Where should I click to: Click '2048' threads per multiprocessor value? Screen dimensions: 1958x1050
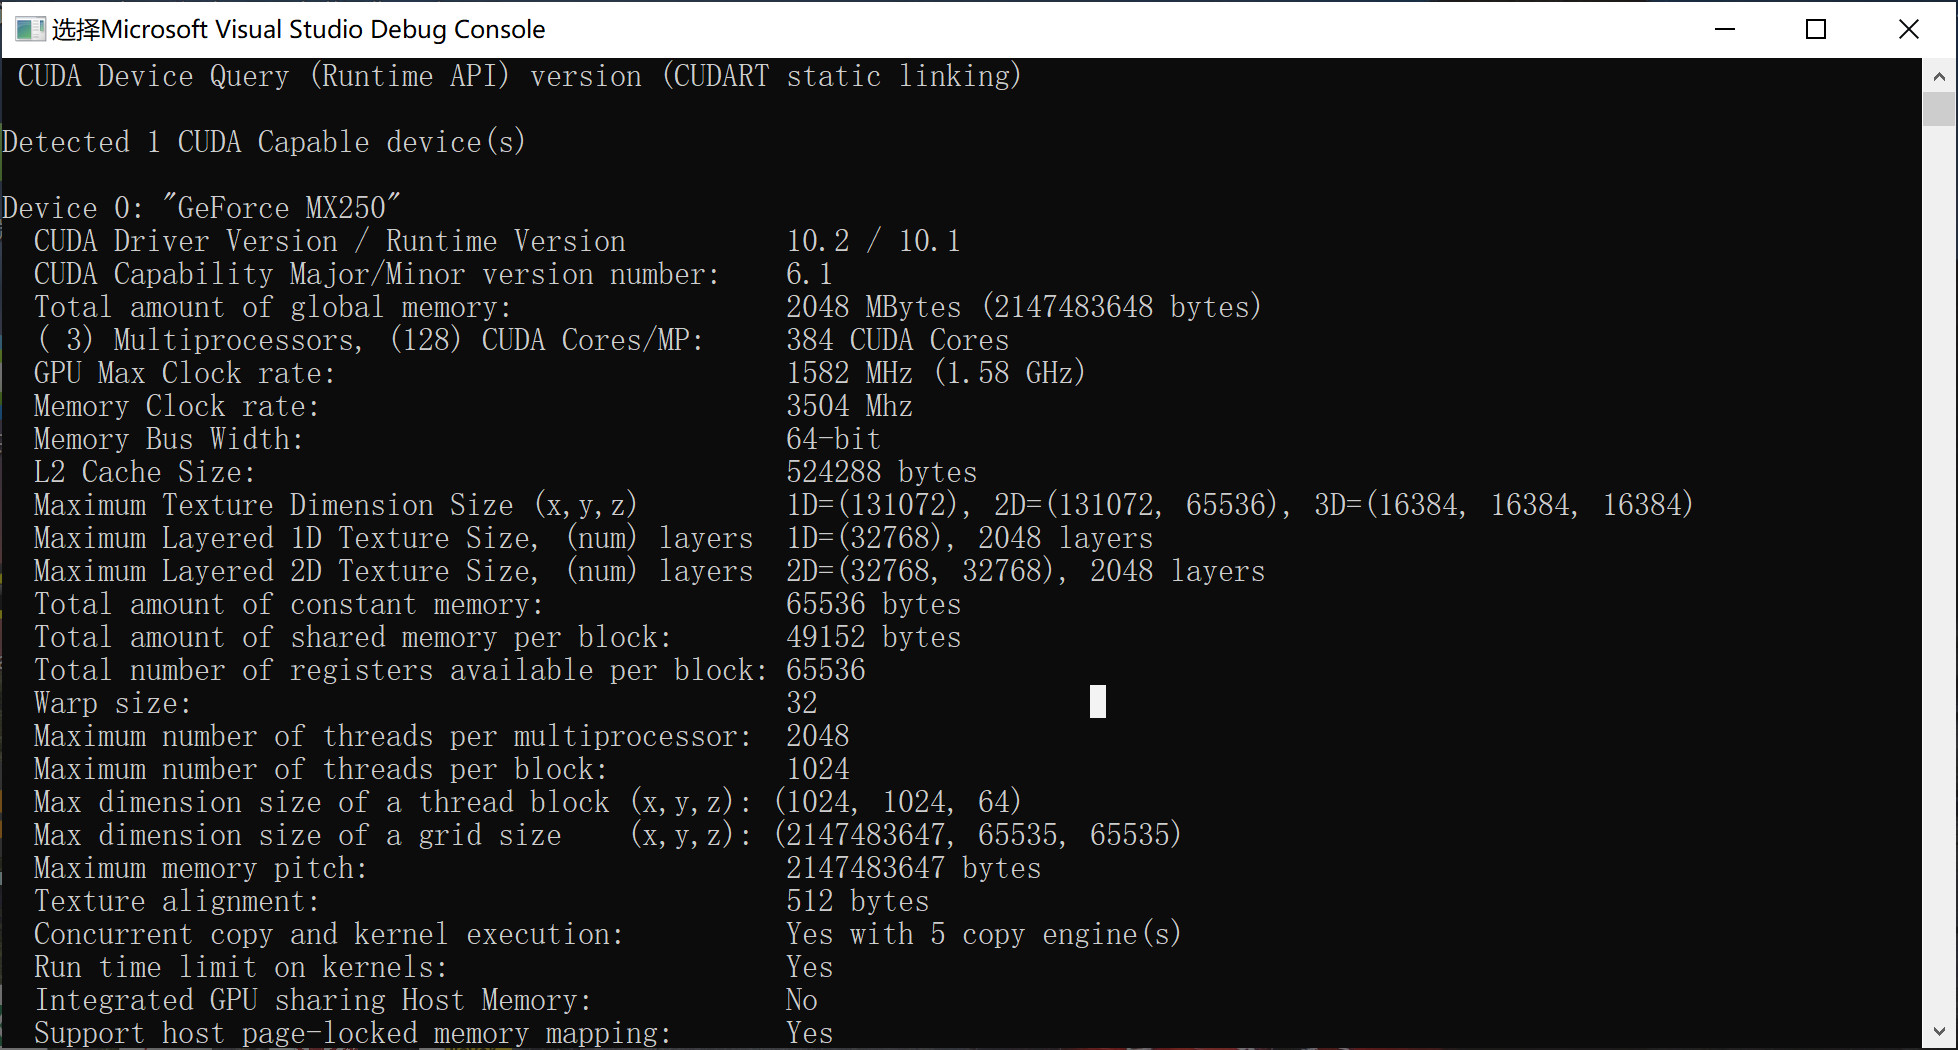(817, 736)
